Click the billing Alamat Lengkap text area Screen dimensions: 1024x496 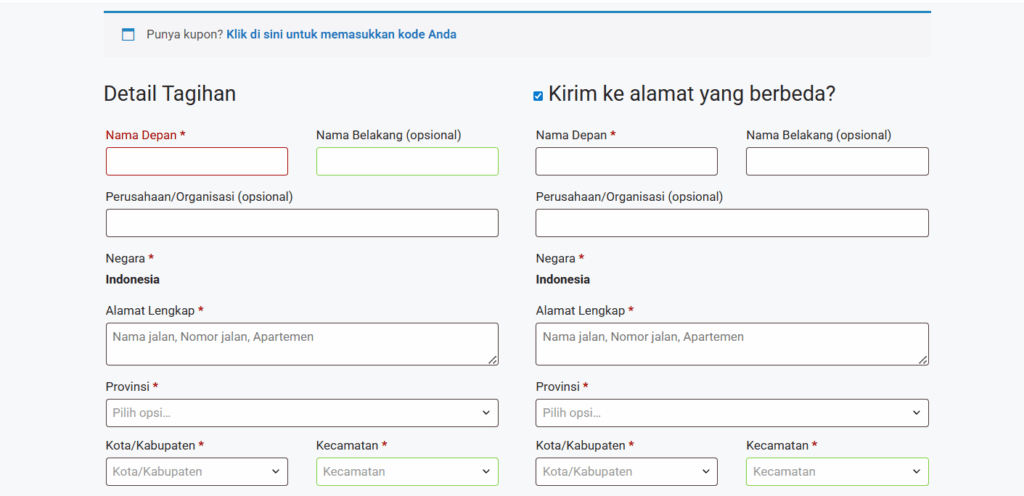pyautogui.click(x=302, y=344)
